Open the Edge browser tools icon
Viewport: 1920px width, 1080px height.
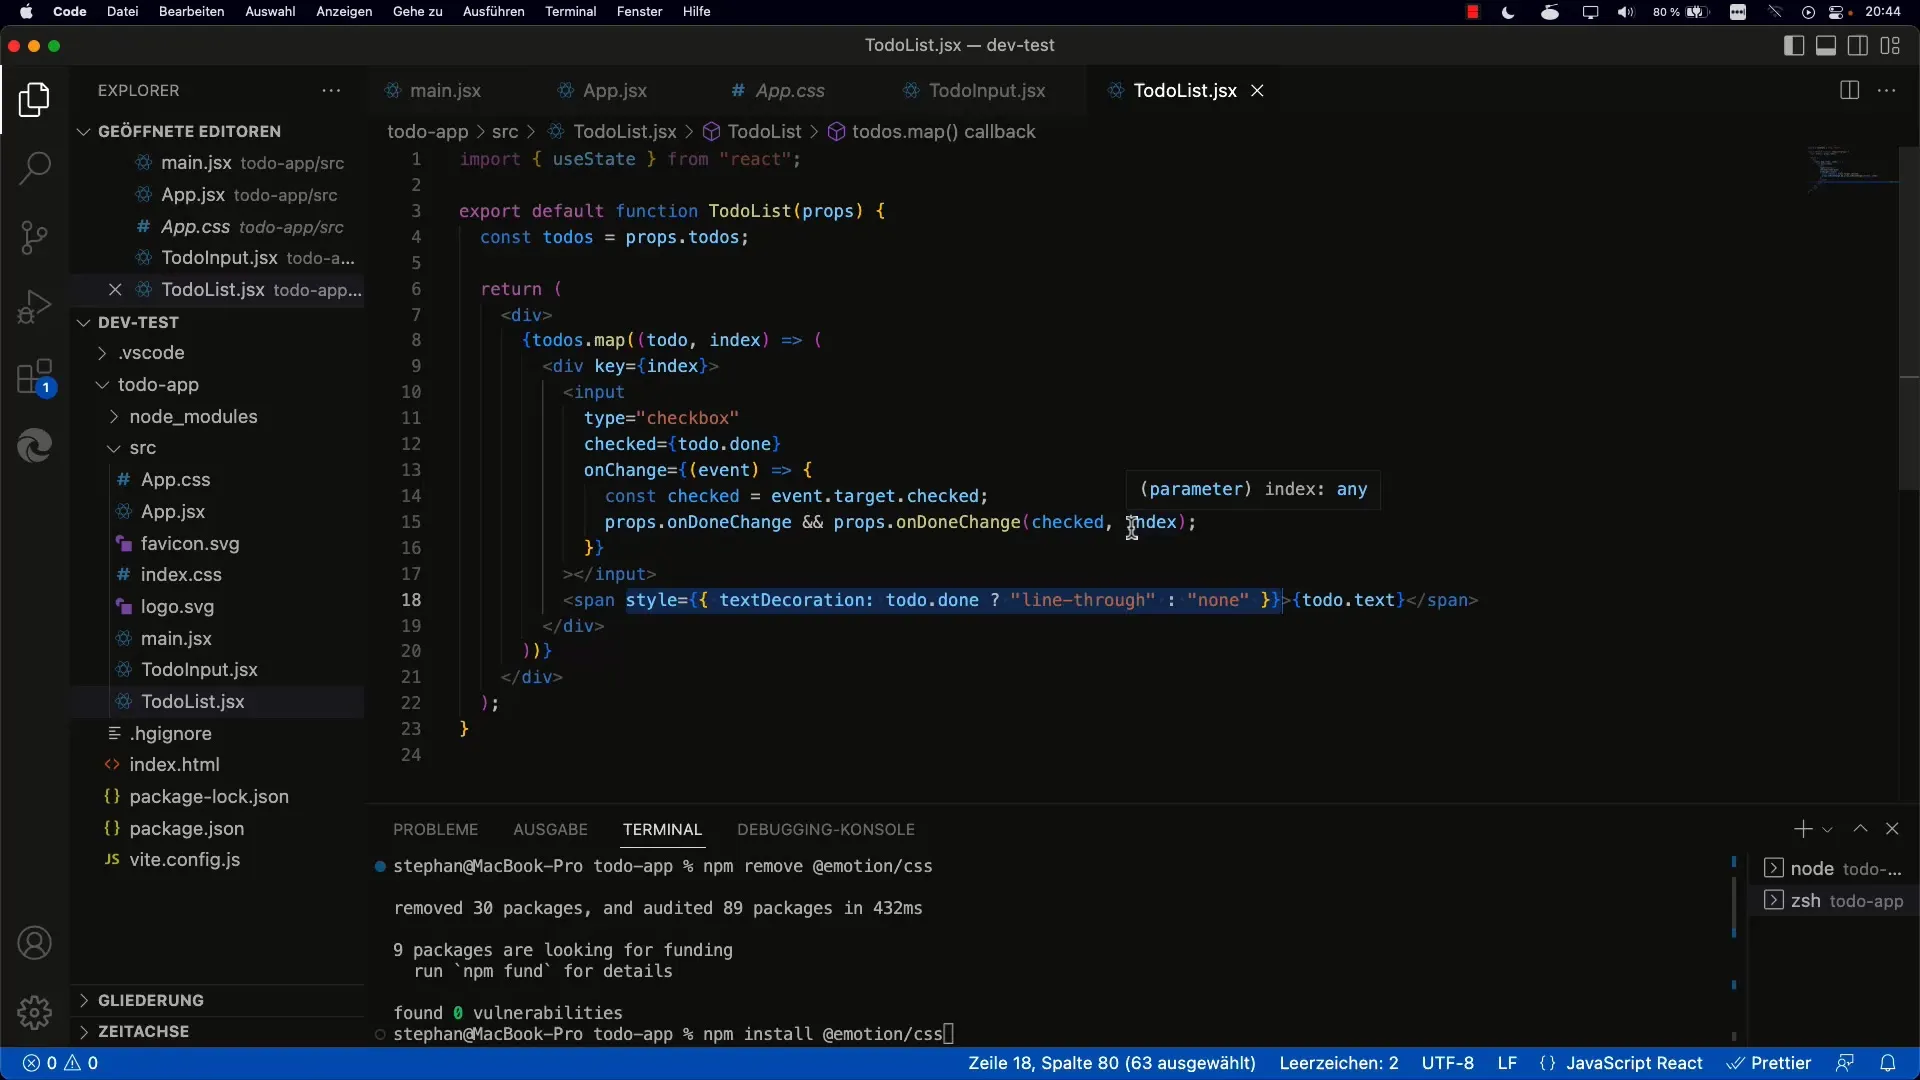(x=34, y=446)
